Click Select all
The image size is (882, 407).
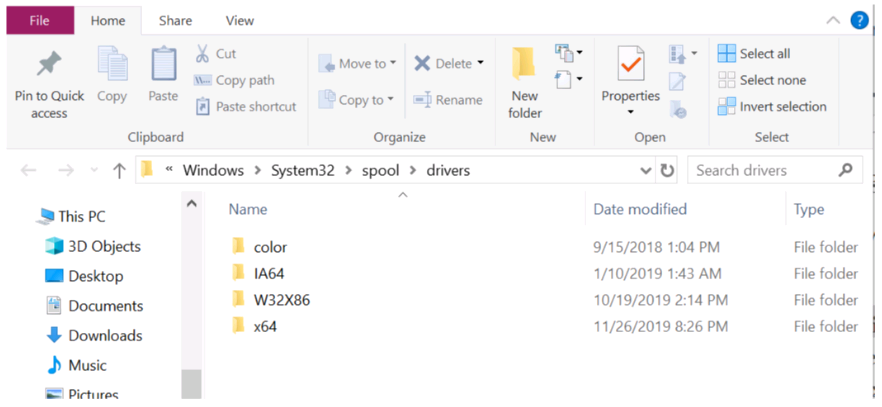coord(754,54)
